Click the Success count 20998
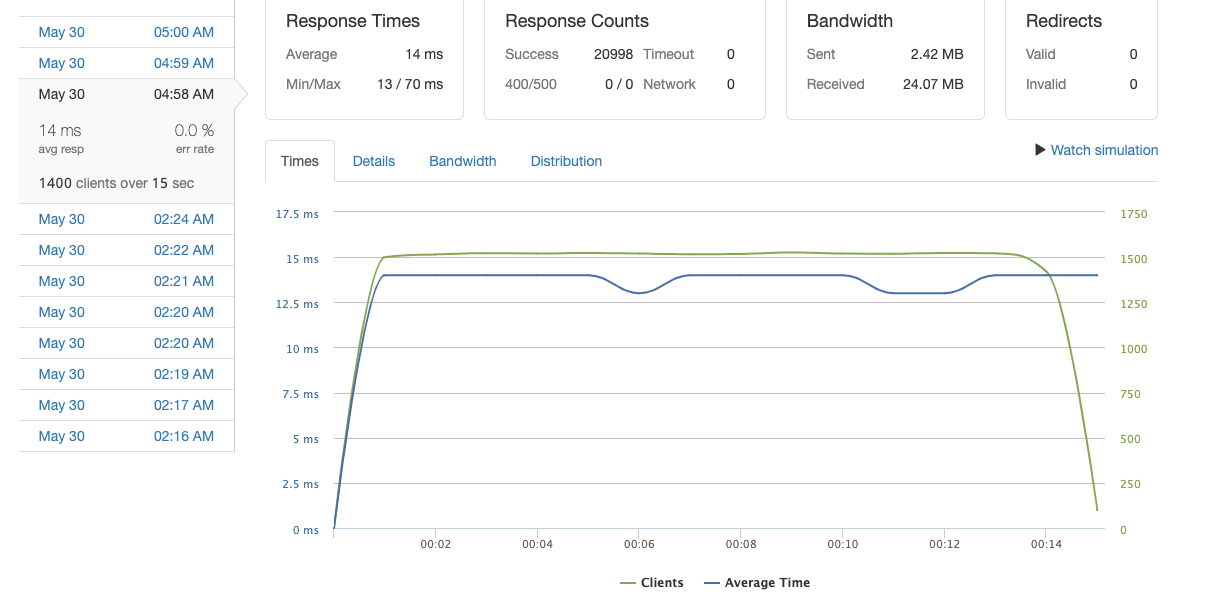 (613, 54)
